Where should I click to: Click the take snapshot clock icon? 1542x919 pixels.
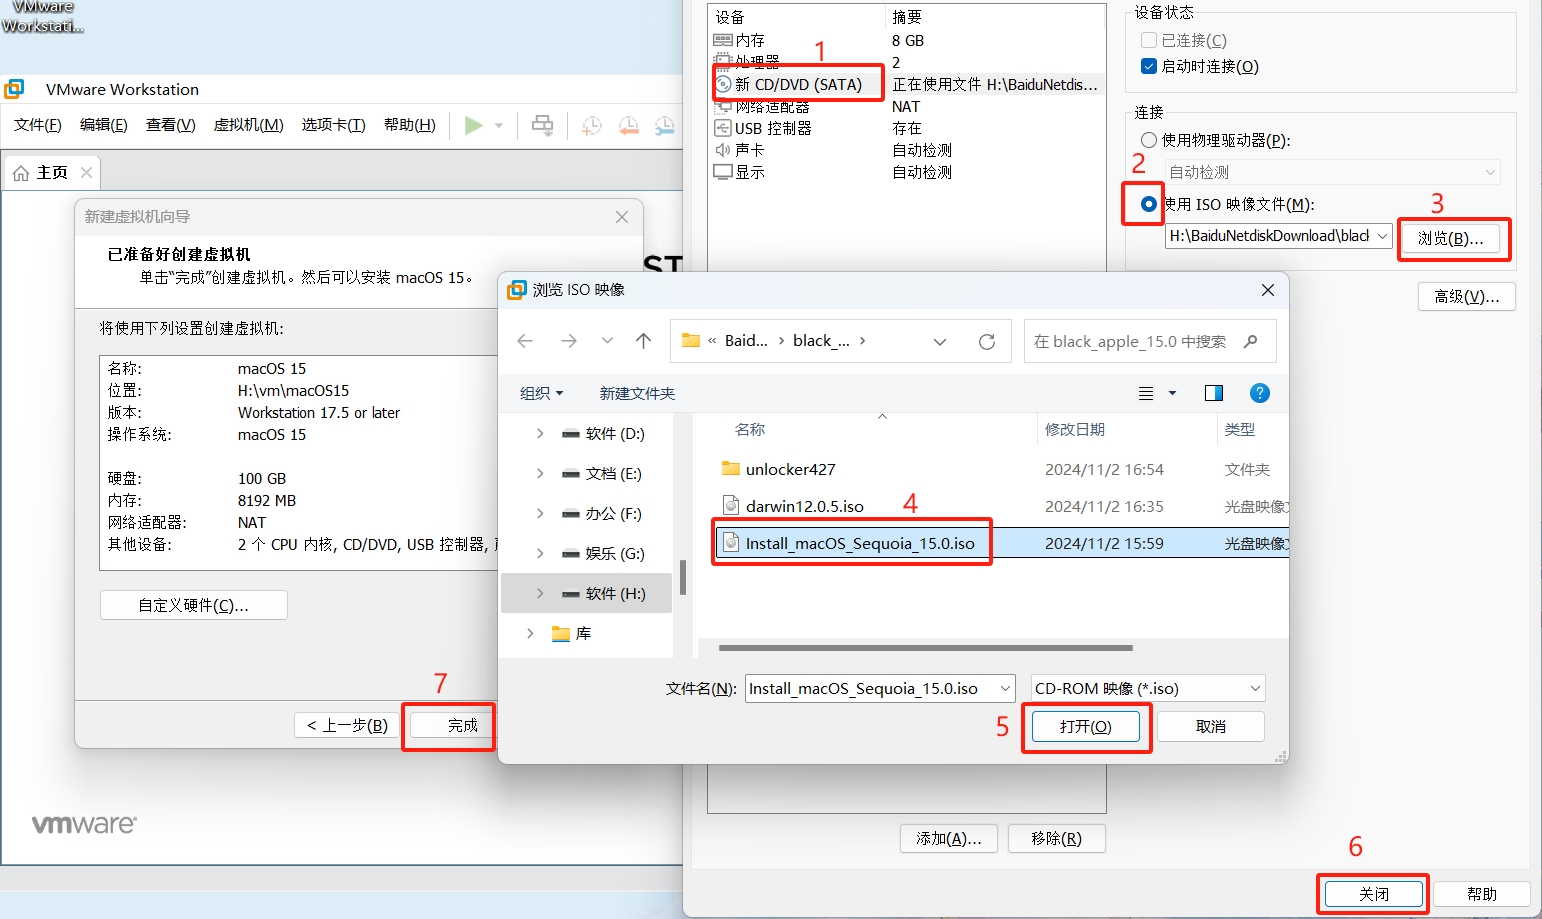tap(592, 125)
